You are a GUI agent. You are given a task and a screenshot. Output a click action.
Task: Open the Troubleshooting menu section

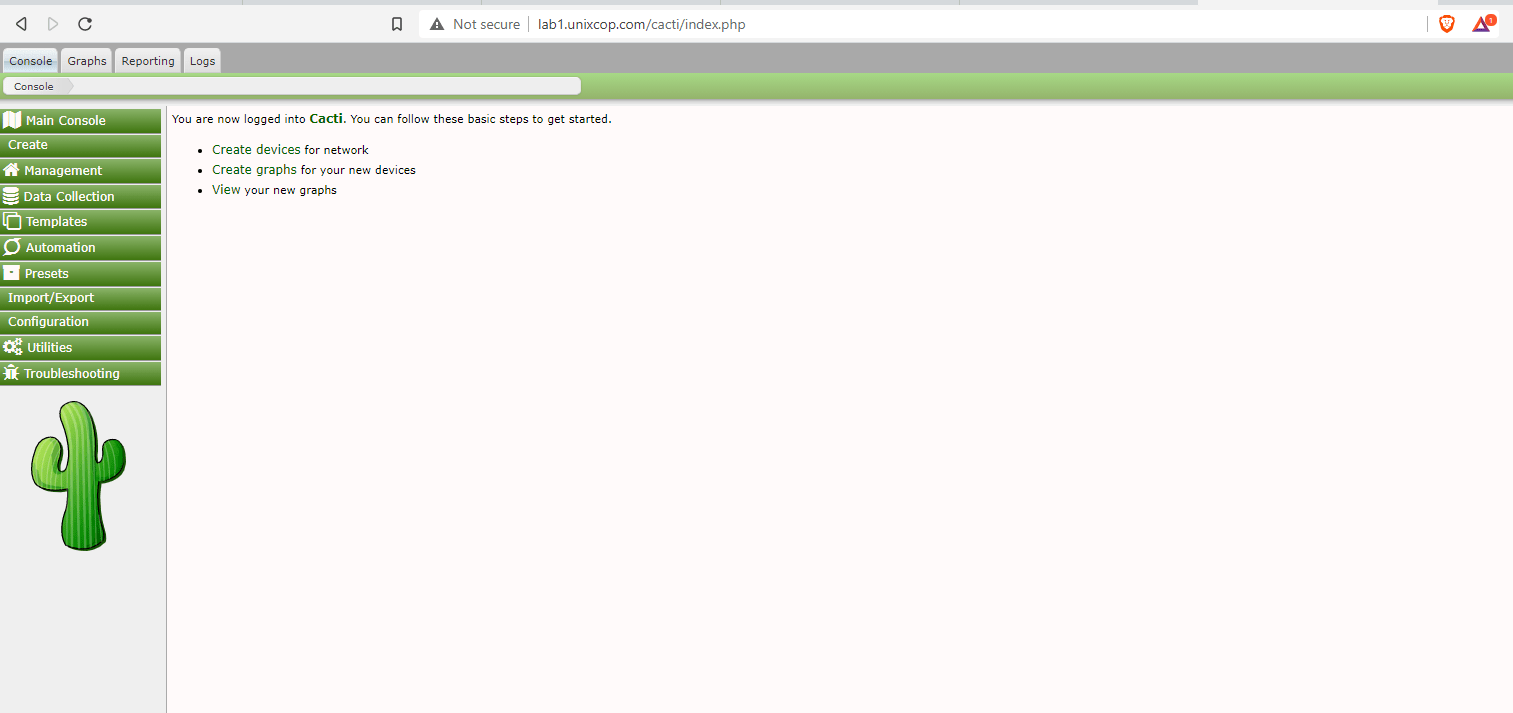pyautogui.click(x=80, y=373)
